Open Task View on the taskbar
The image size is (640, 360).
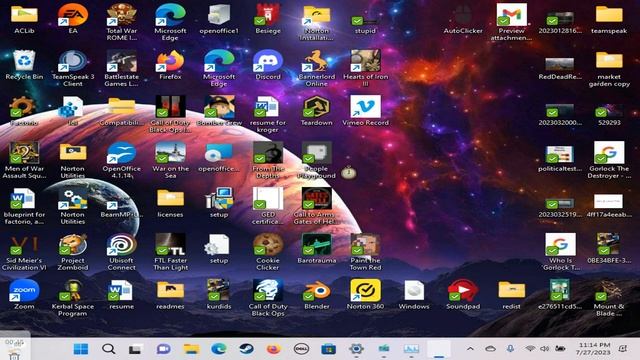pyautogui.click(x=136, y=349)
